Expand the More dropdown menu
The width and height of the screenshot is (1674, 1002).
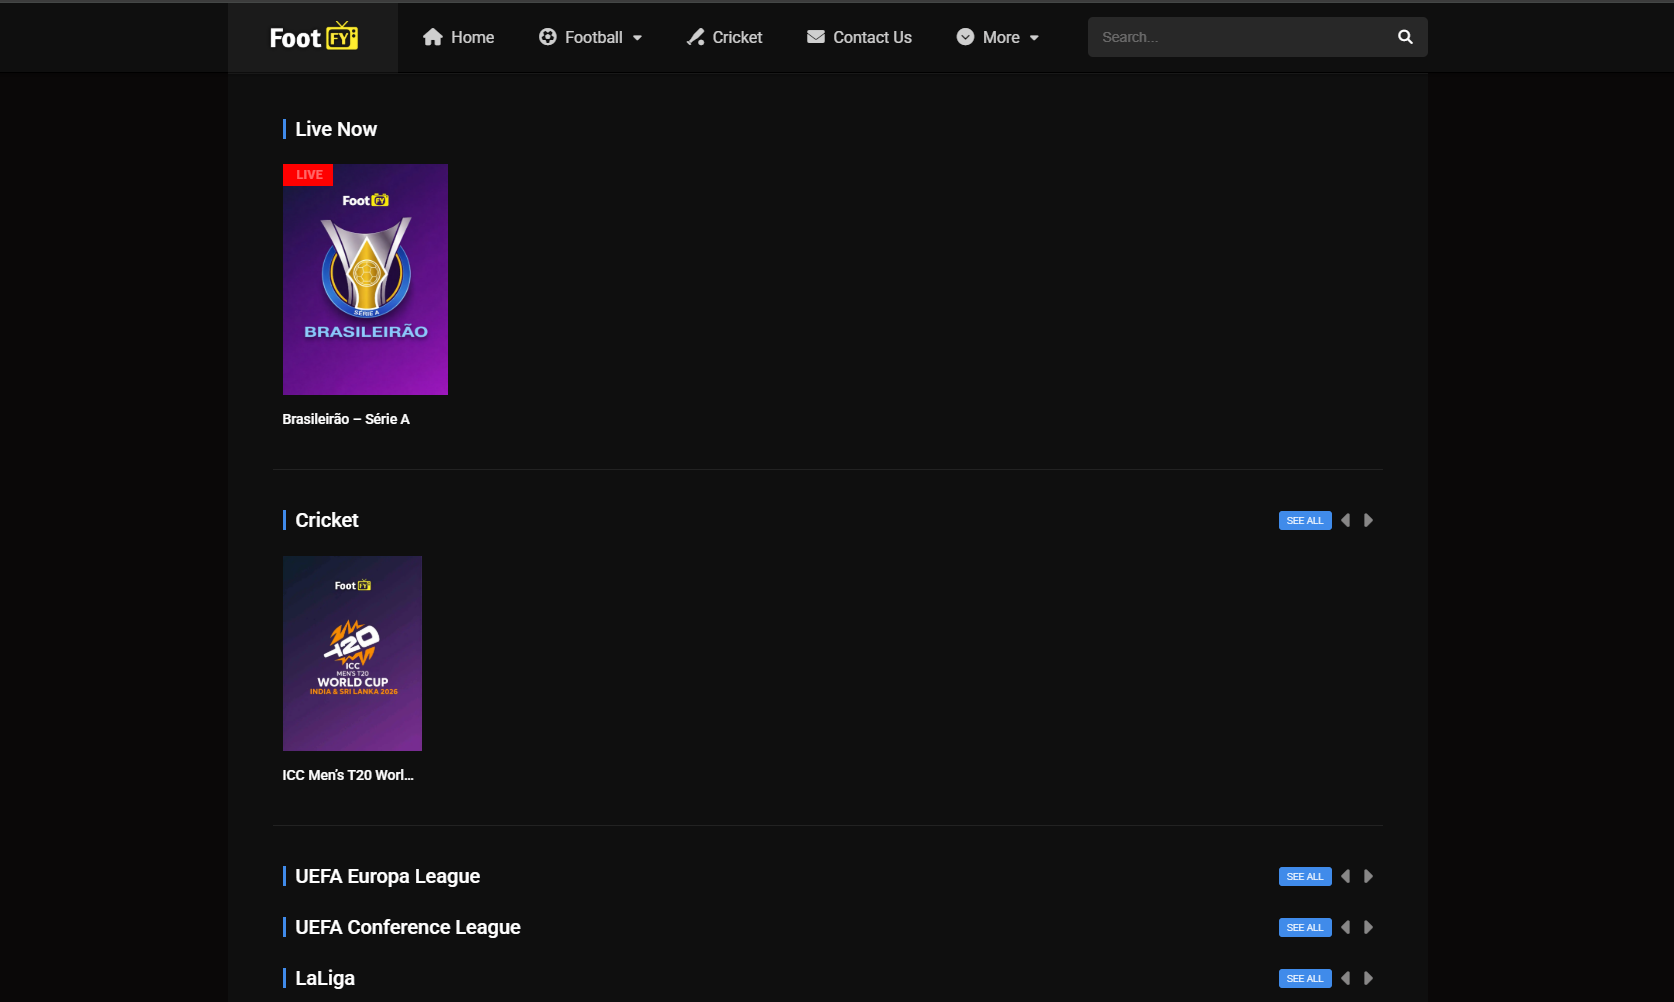(998, 37)
